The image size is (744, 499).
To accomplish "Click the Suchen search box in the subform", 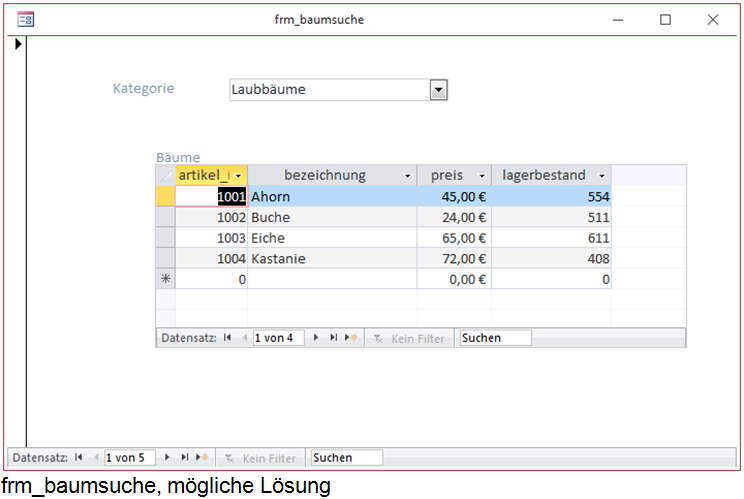I will point(495,338).
